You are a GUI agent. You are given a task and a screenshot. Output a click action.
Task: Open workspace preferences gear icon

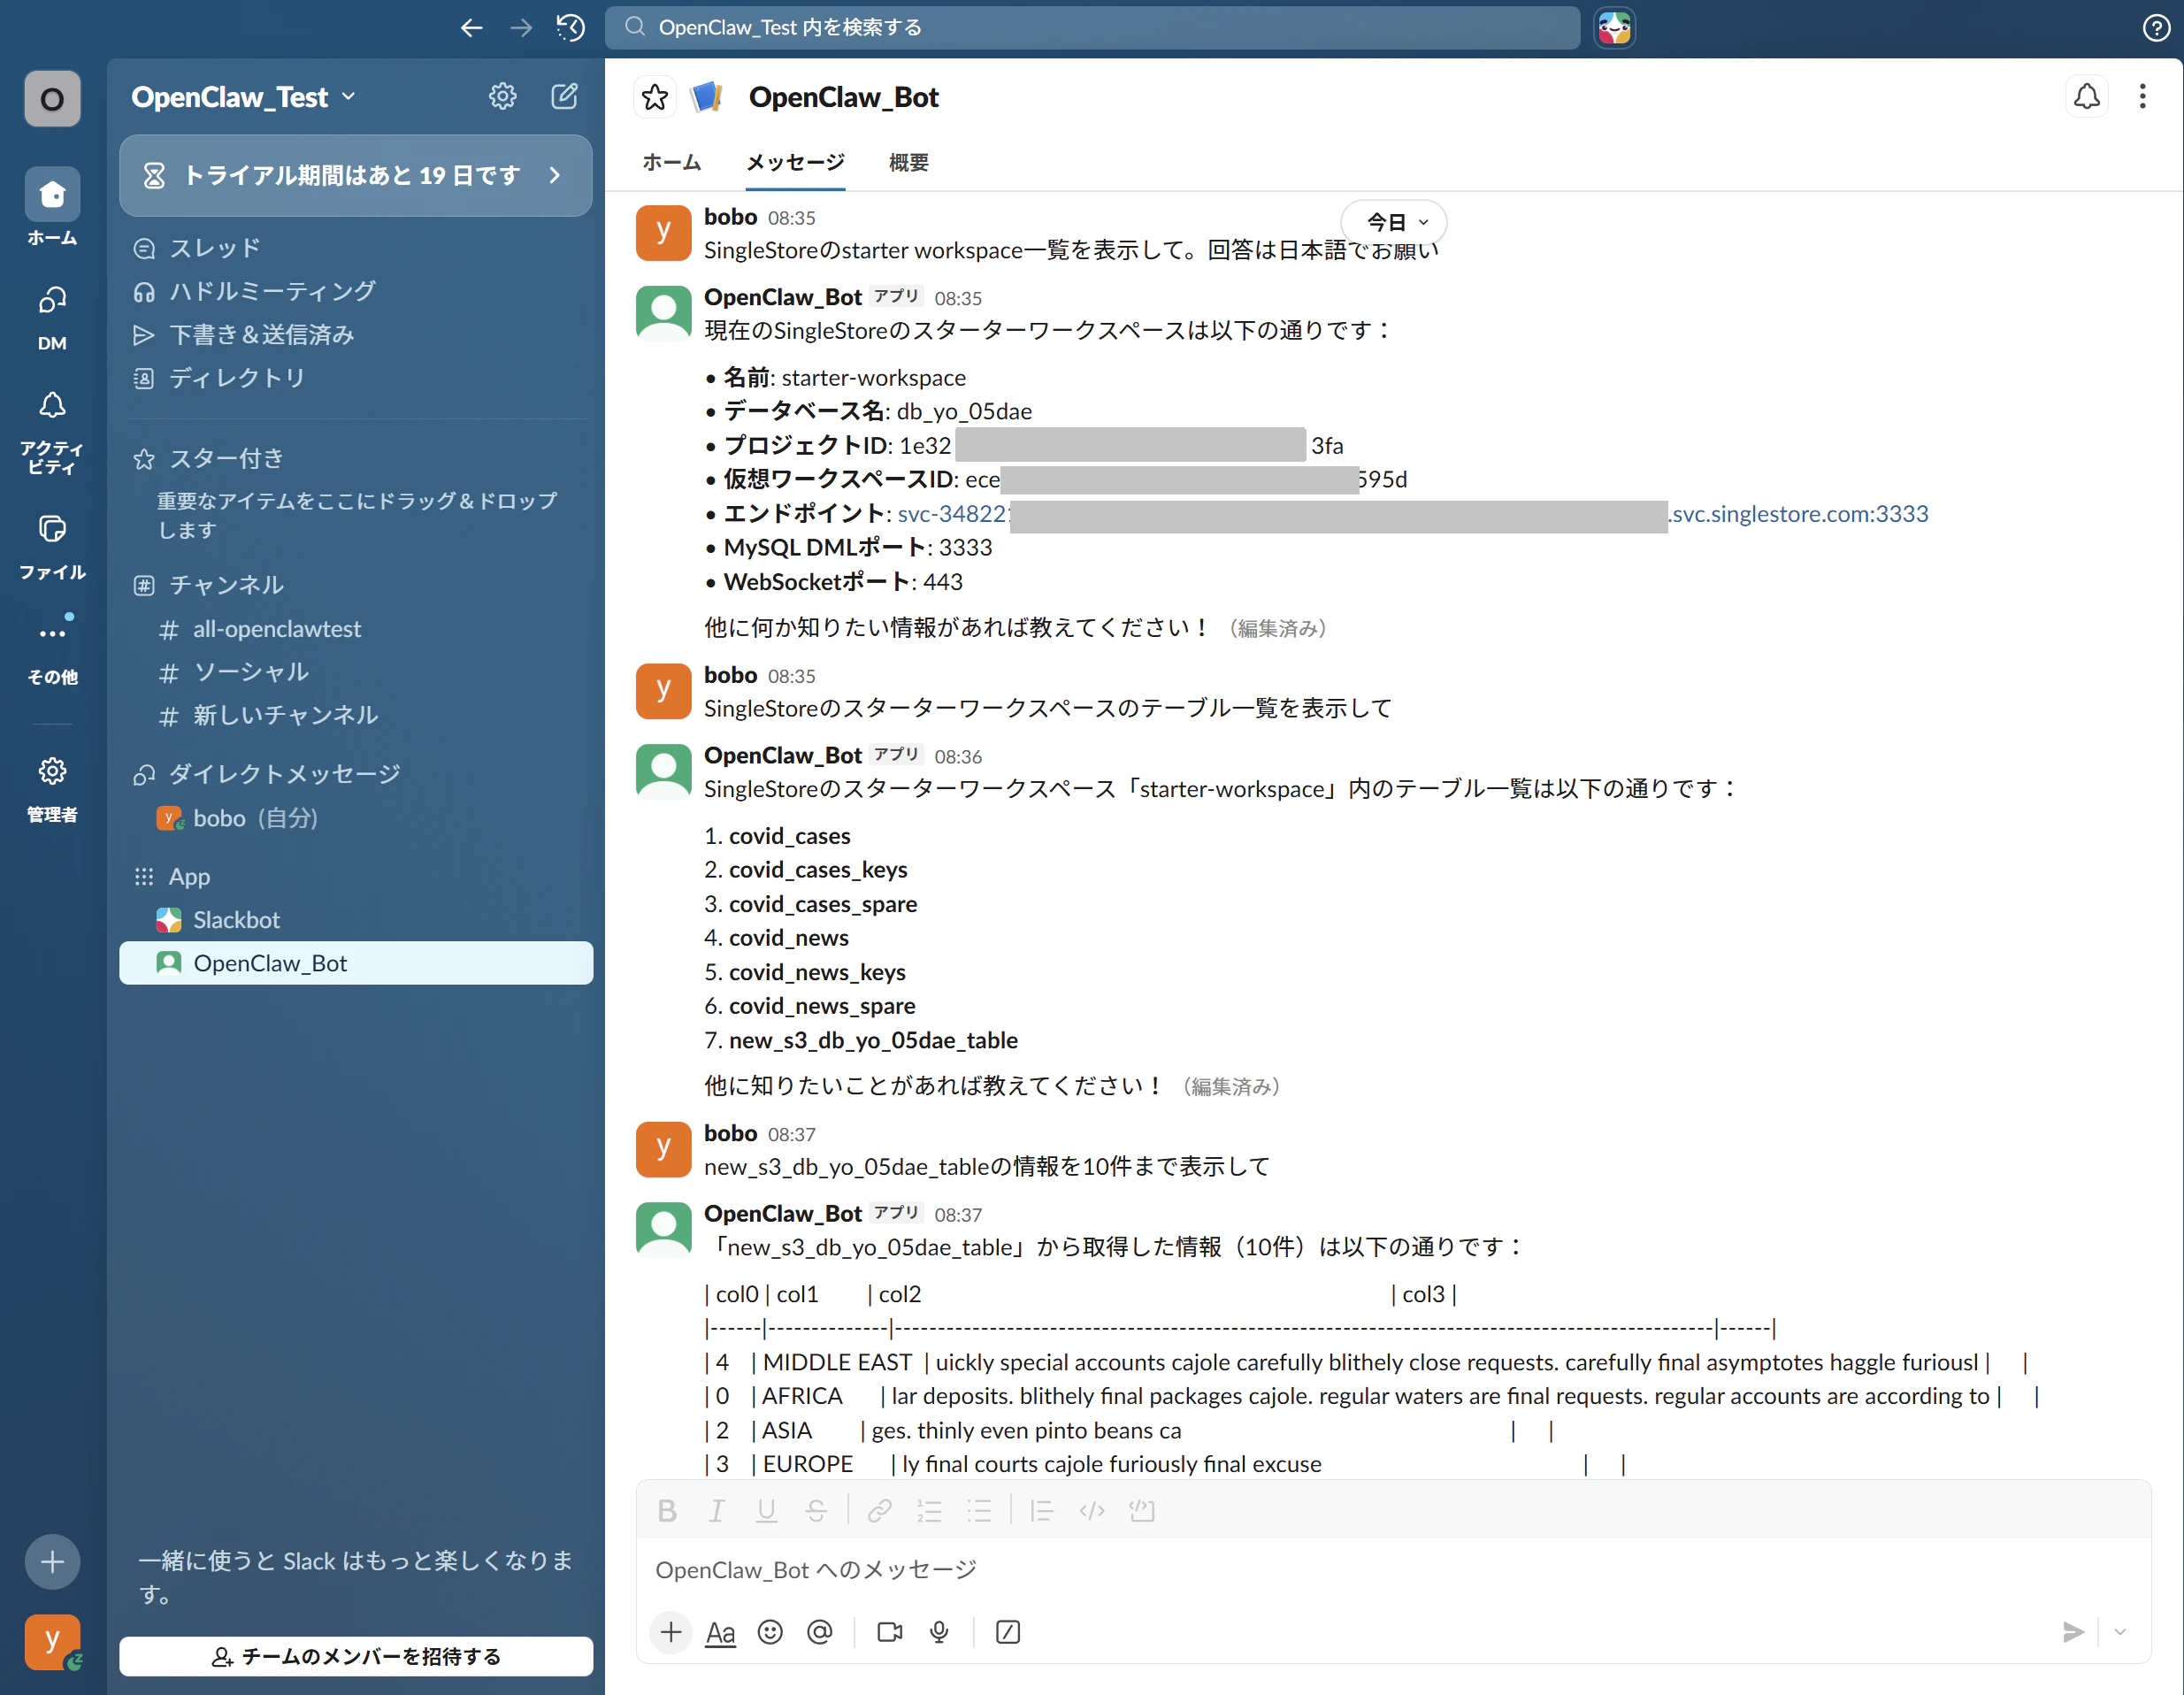(502, 96)
